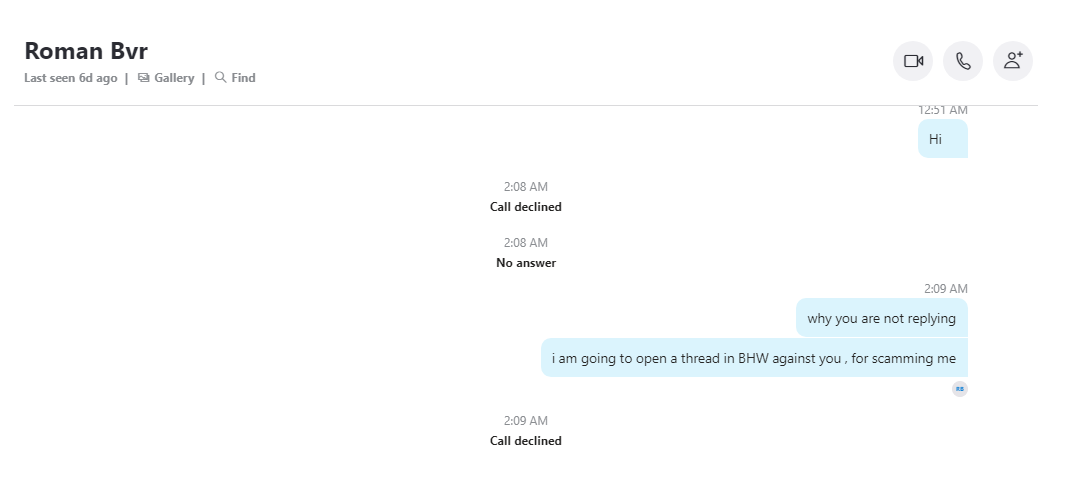Open Find to search the conversation
Screen dimensions: 1088x499
click(244, 78)
